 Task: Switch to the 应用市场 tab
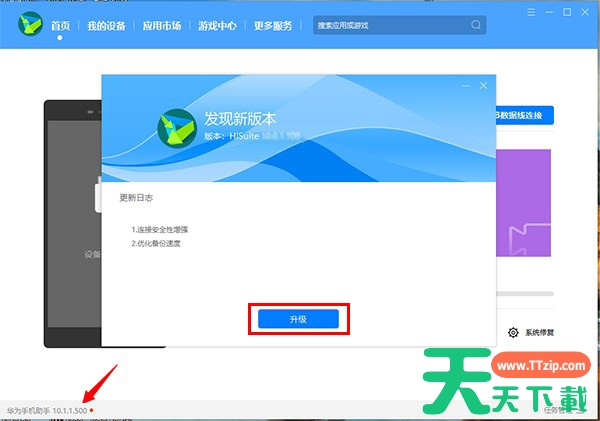click(x=162, y=26)
